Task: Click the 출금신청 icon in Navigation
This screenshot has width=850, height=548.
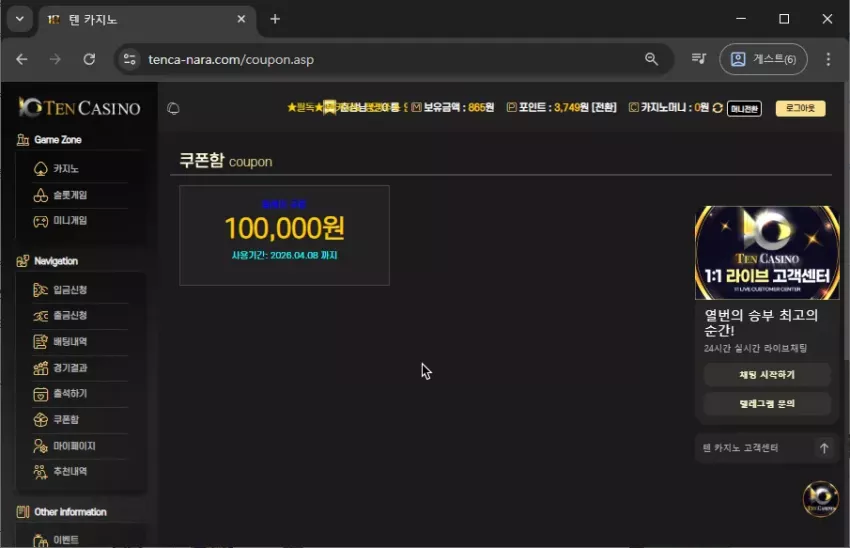Action: click(41, 316)
